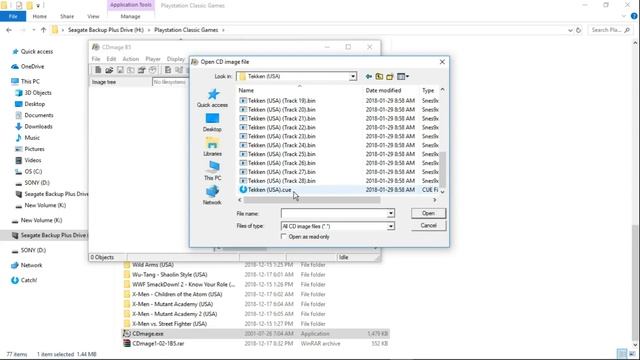Click Explorer help question mark icon

click(634, 16)
